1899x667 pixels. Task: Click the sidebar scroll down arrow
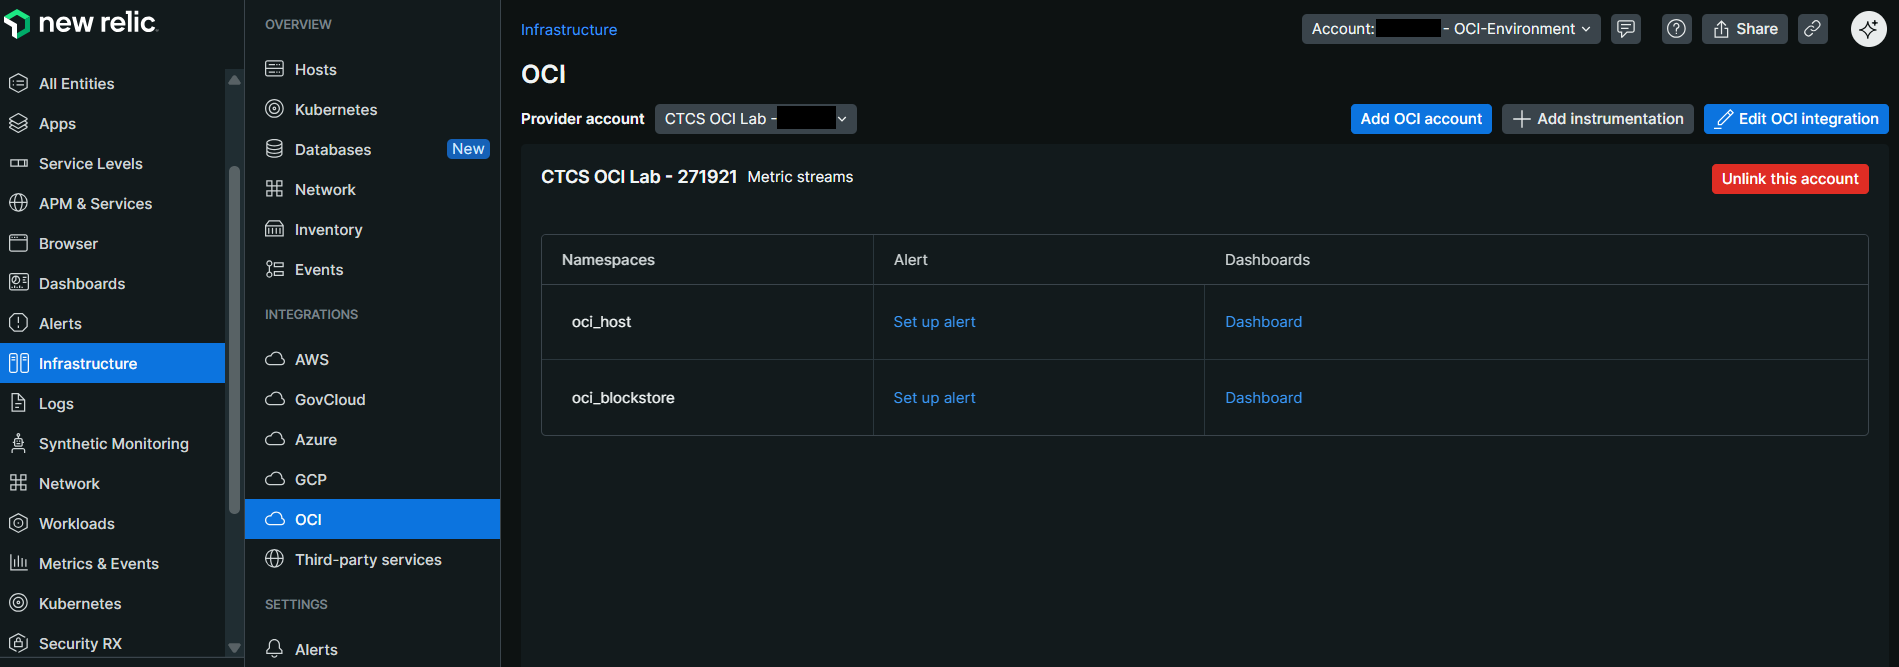pos(234,648)
